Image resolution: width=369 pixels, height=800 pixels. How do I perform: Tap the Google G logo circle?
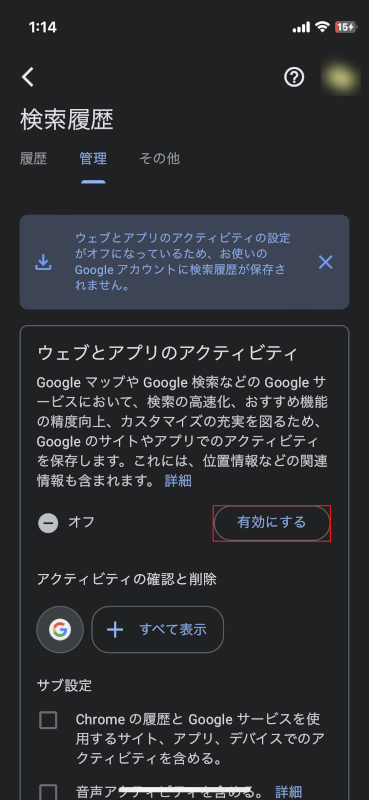tap(60, 630)
